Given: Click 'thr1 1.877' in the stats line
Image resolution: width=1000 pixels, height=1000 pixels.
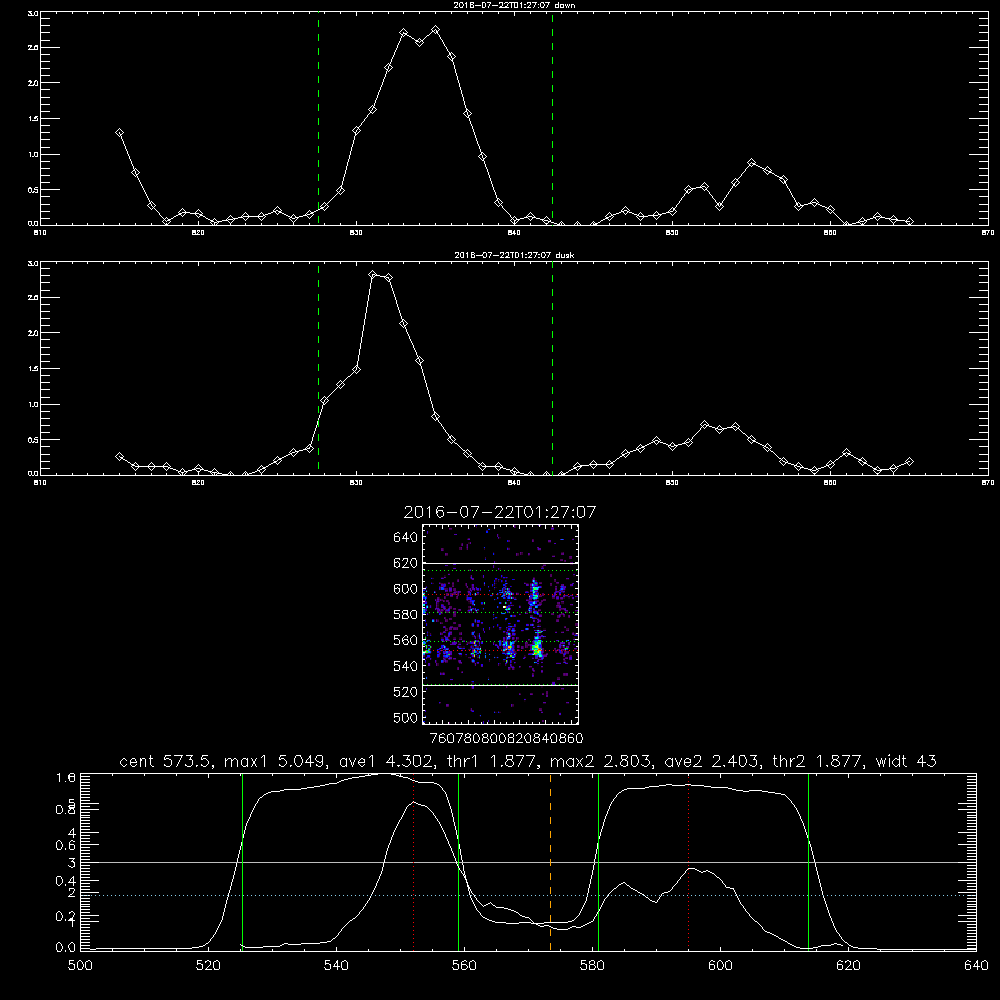Looking at the screenshot, I should point(492,761).
